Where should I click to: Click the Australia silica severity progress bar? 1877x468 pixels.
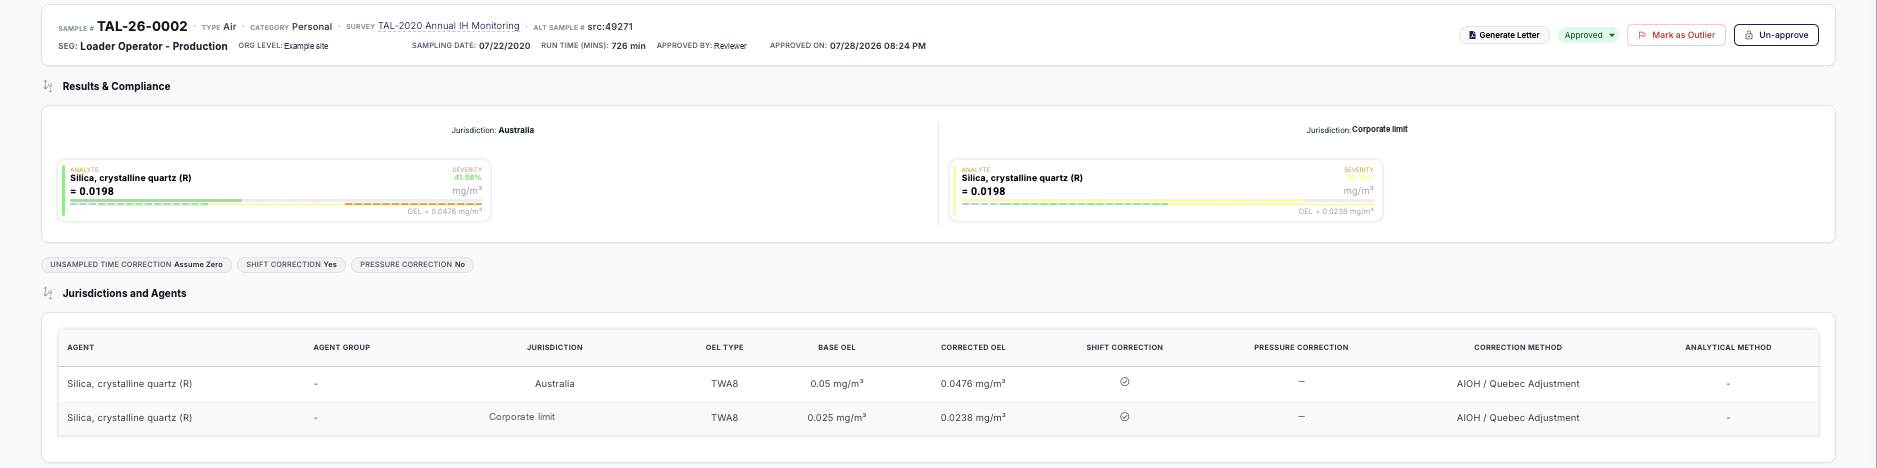[276, 202]
